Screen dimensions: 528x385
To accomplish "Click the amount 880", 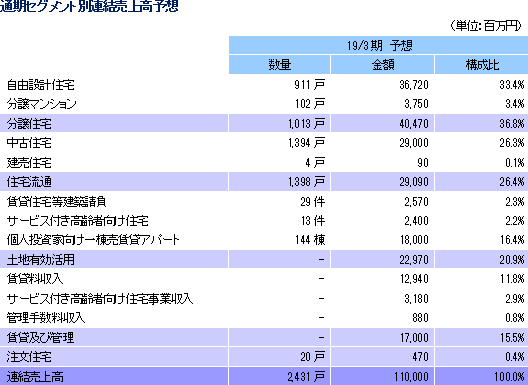I will coord(420,318).
